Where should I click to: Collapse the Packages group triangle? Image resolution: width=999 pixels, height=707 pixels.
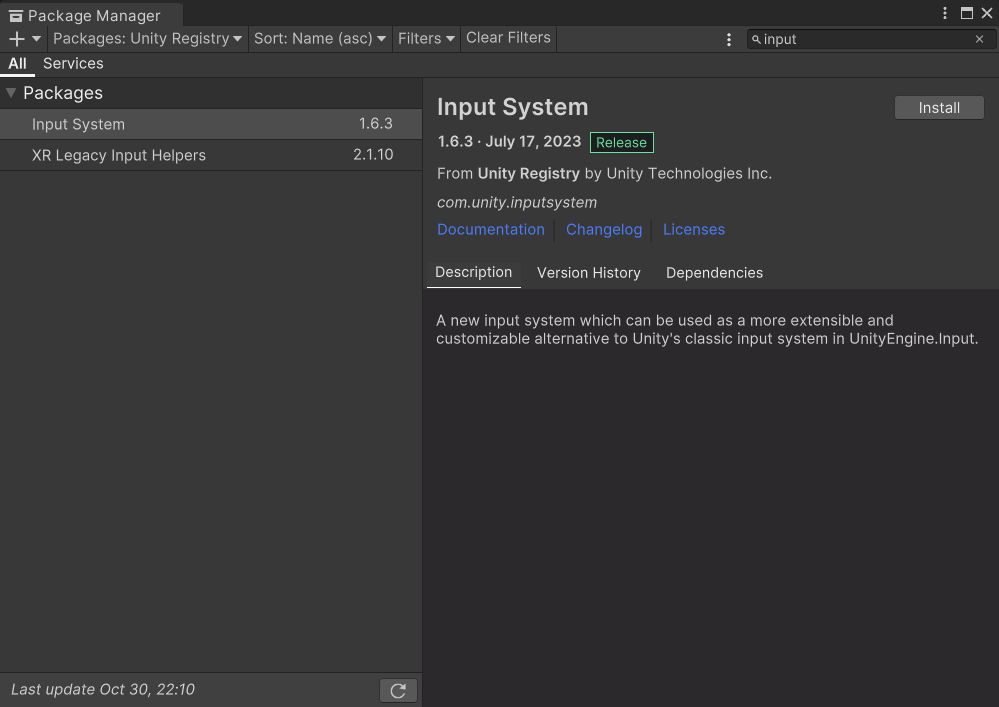point(11,93)
